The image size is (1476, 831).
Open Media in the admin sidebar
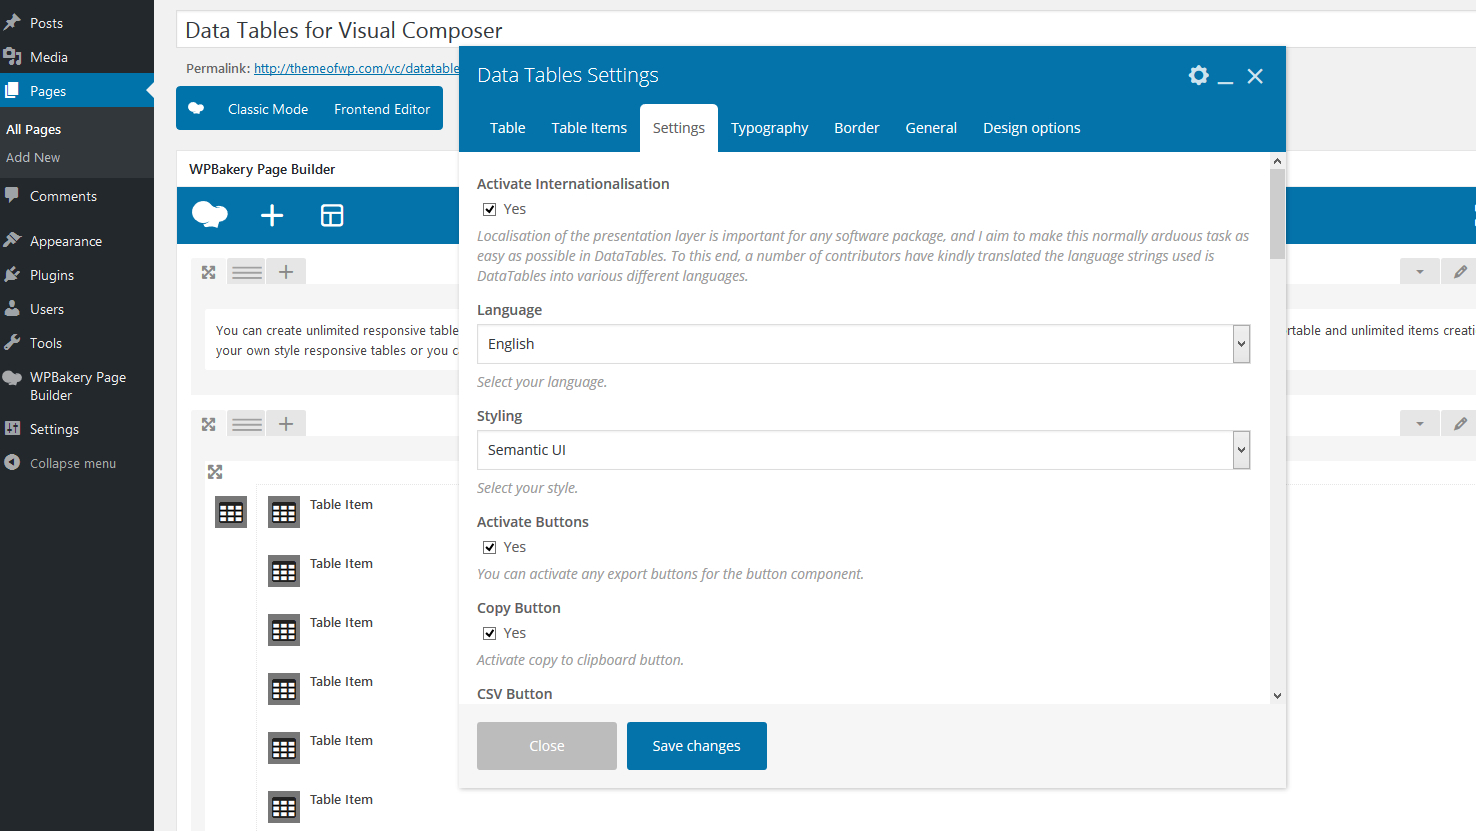tap(77, 57)
